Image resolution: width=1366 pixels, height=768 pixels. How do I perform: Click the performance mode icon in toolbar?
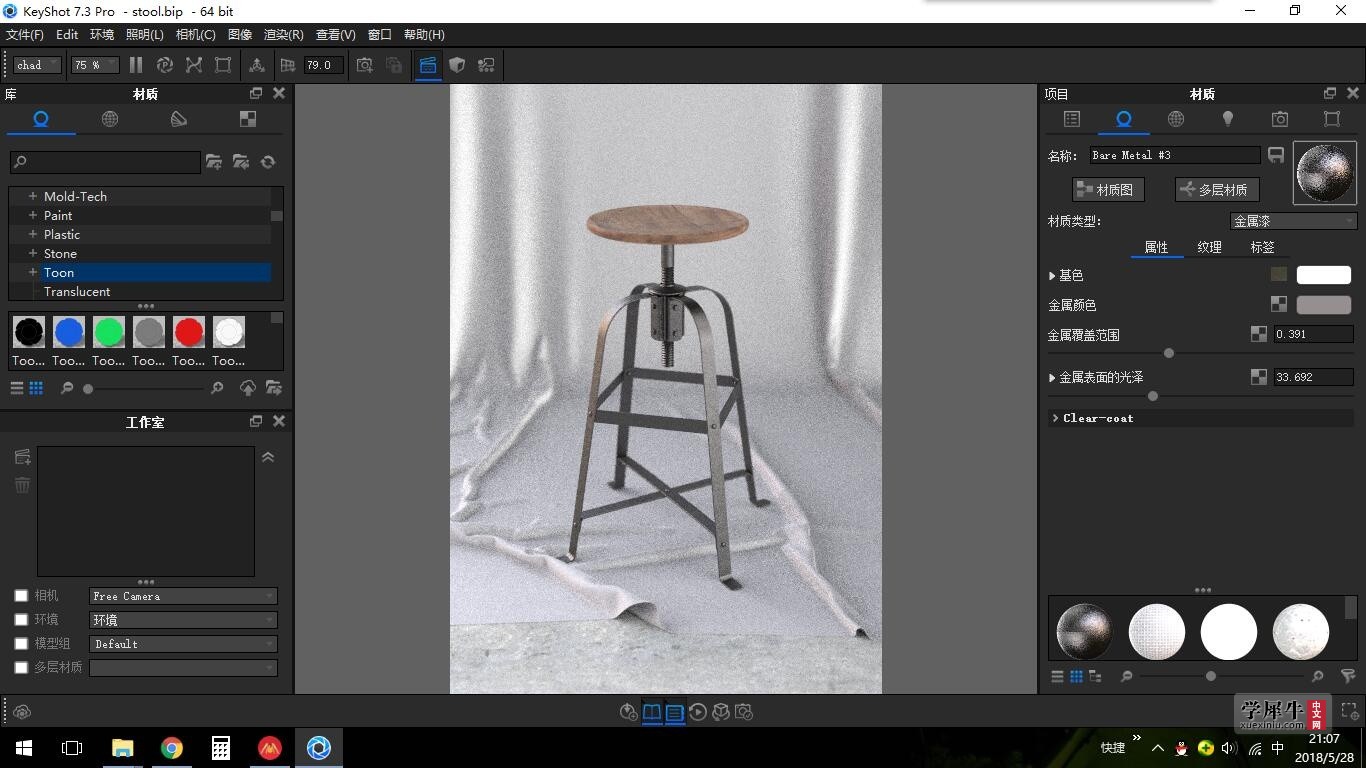[x=165, y=65]
